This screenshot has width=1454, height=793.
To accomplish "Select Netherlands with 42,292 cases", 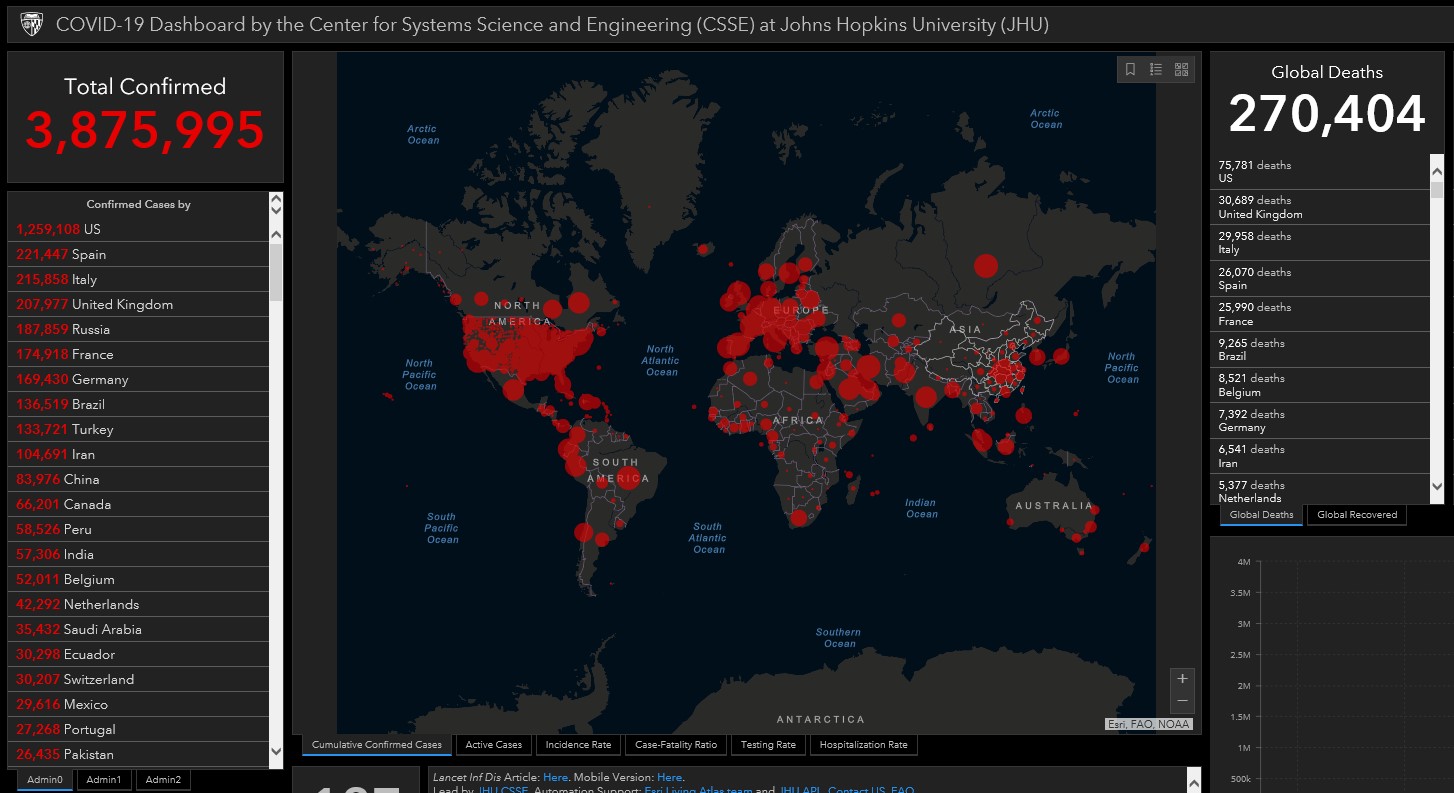I will coord(138,604).
